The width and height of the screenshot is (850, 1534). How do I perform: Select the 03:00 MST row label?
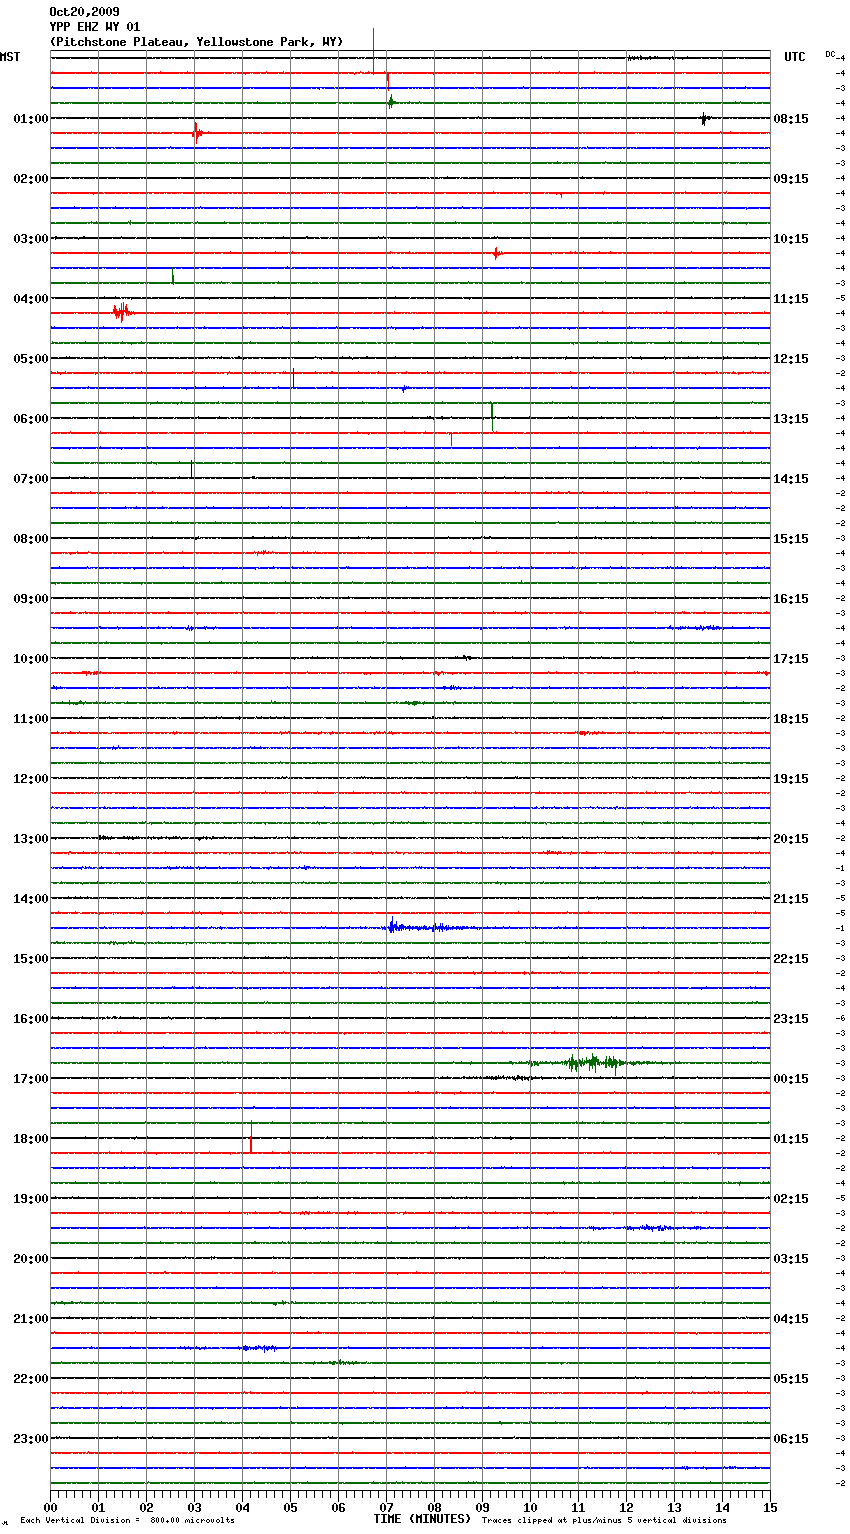31,239
